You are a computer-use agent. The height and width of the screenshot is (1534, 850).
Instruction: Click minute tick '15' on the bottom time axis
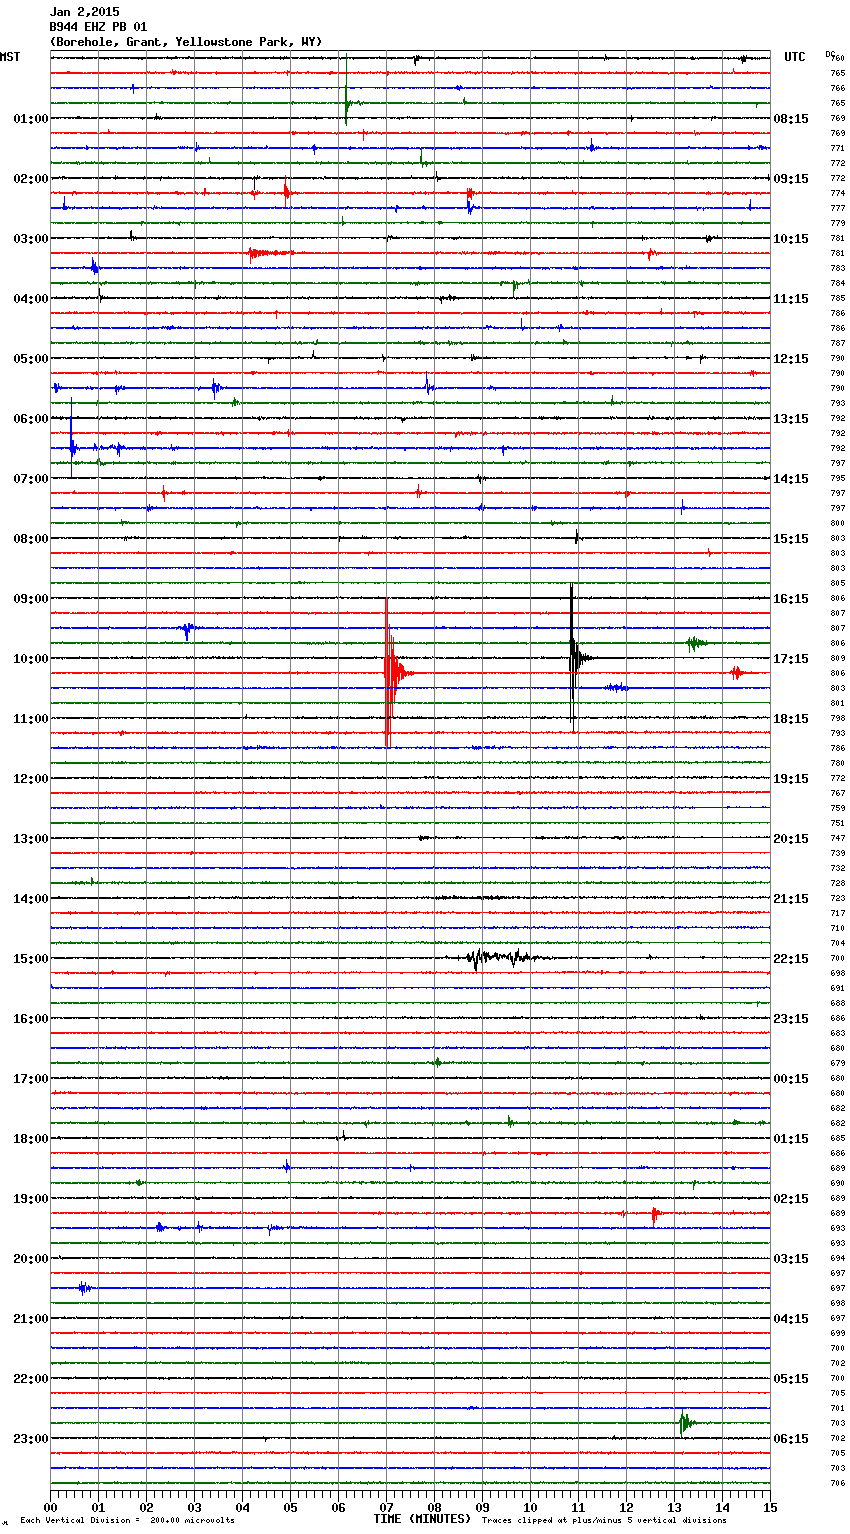tap(770, 1508)
